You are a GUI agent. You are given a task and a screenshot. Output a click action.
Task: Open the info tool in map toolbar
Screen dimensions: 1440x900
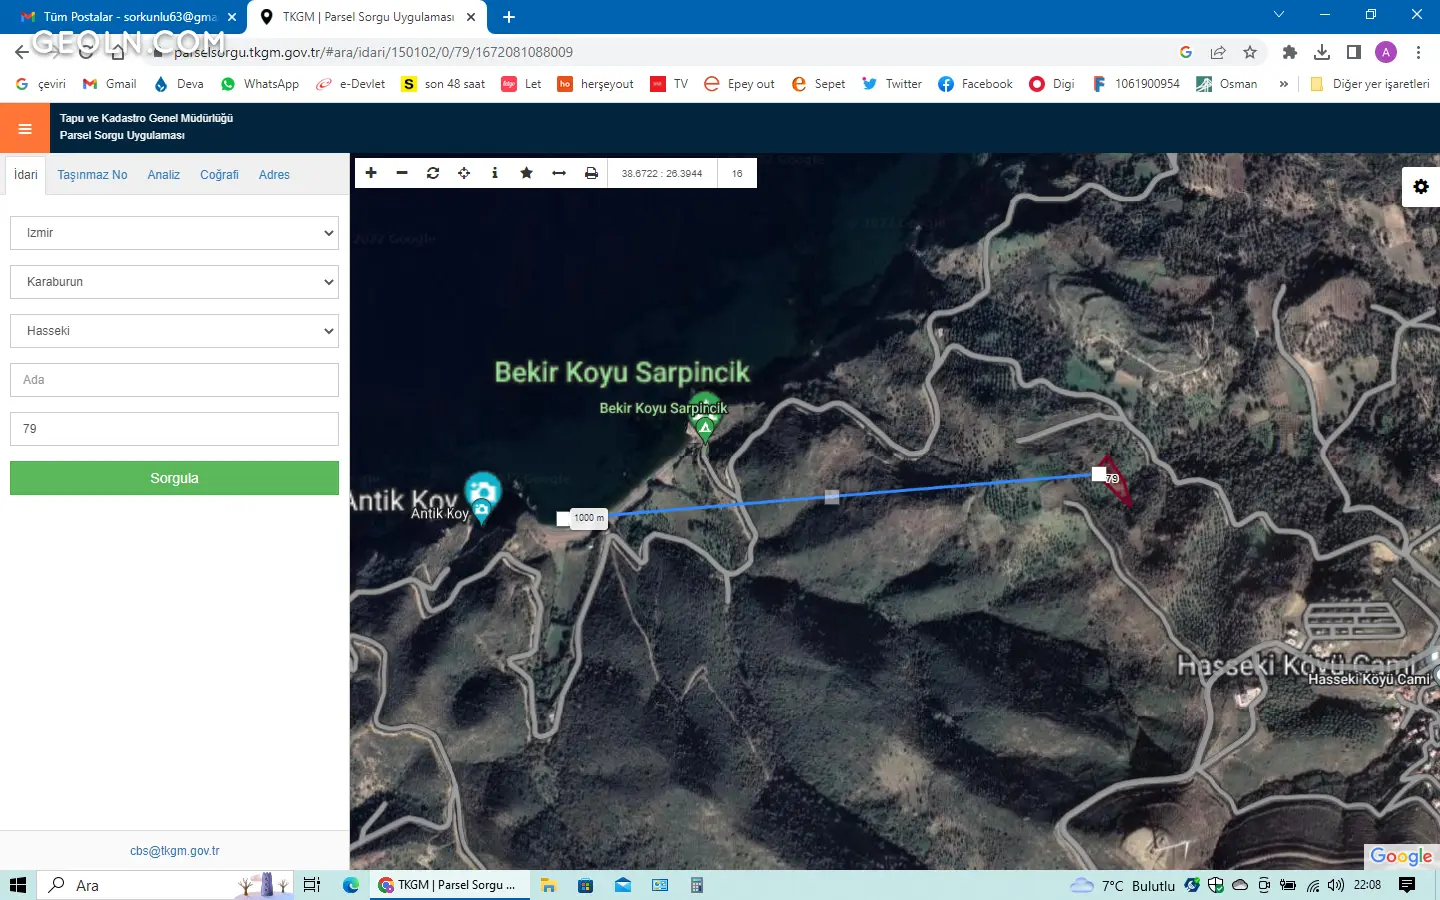(x=495, y=173)
